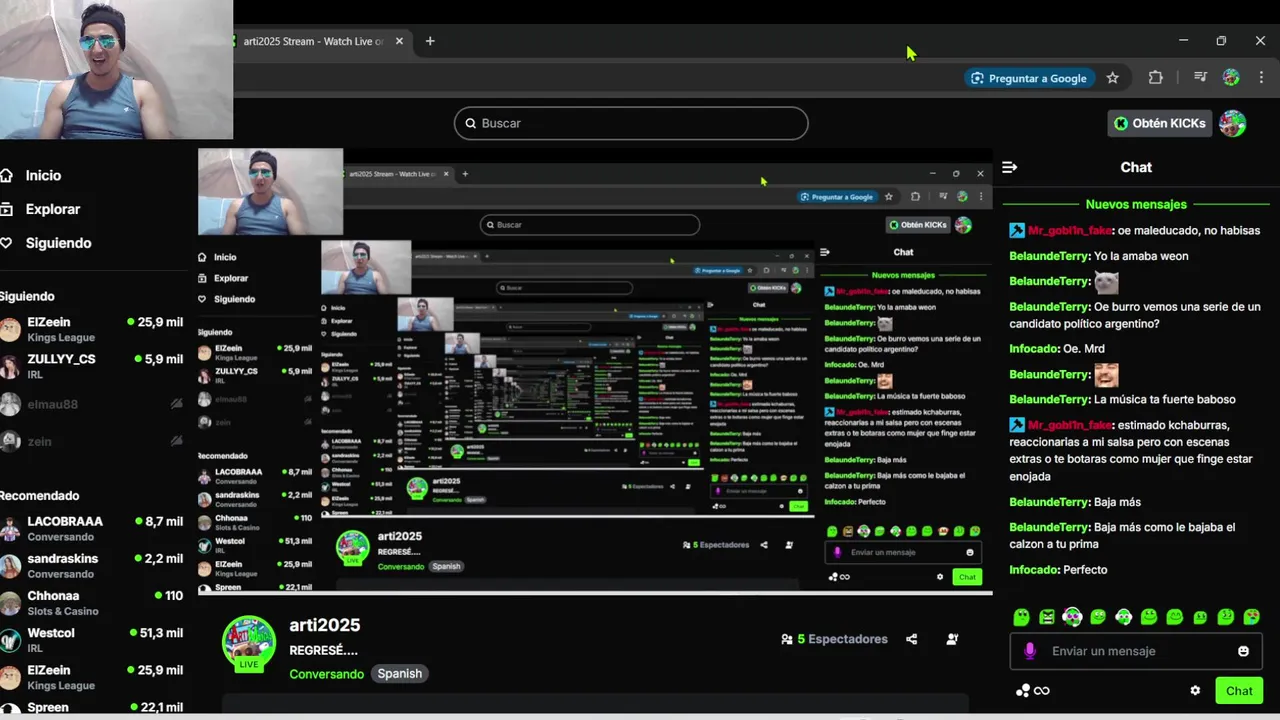
Task: Go to 'Inicio' in the sidebar
Action: point(43,175)
